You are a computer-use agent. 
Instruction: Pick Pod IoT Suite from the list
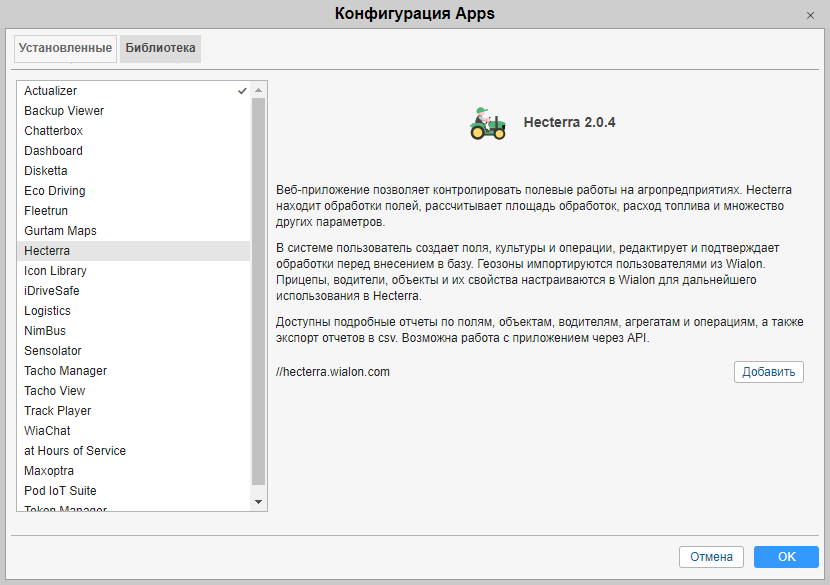pos(133,491)
